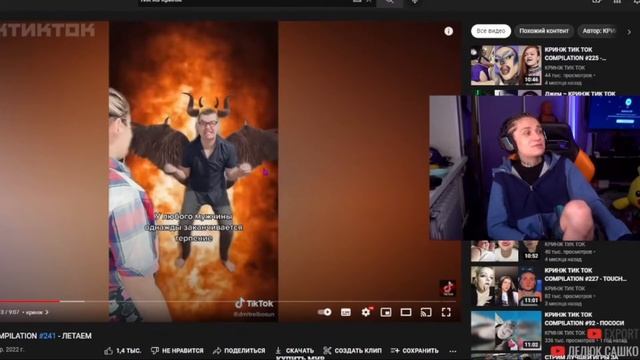Share the video via 'ПОДЕЛИТЬСЯ'

(239, 351)
